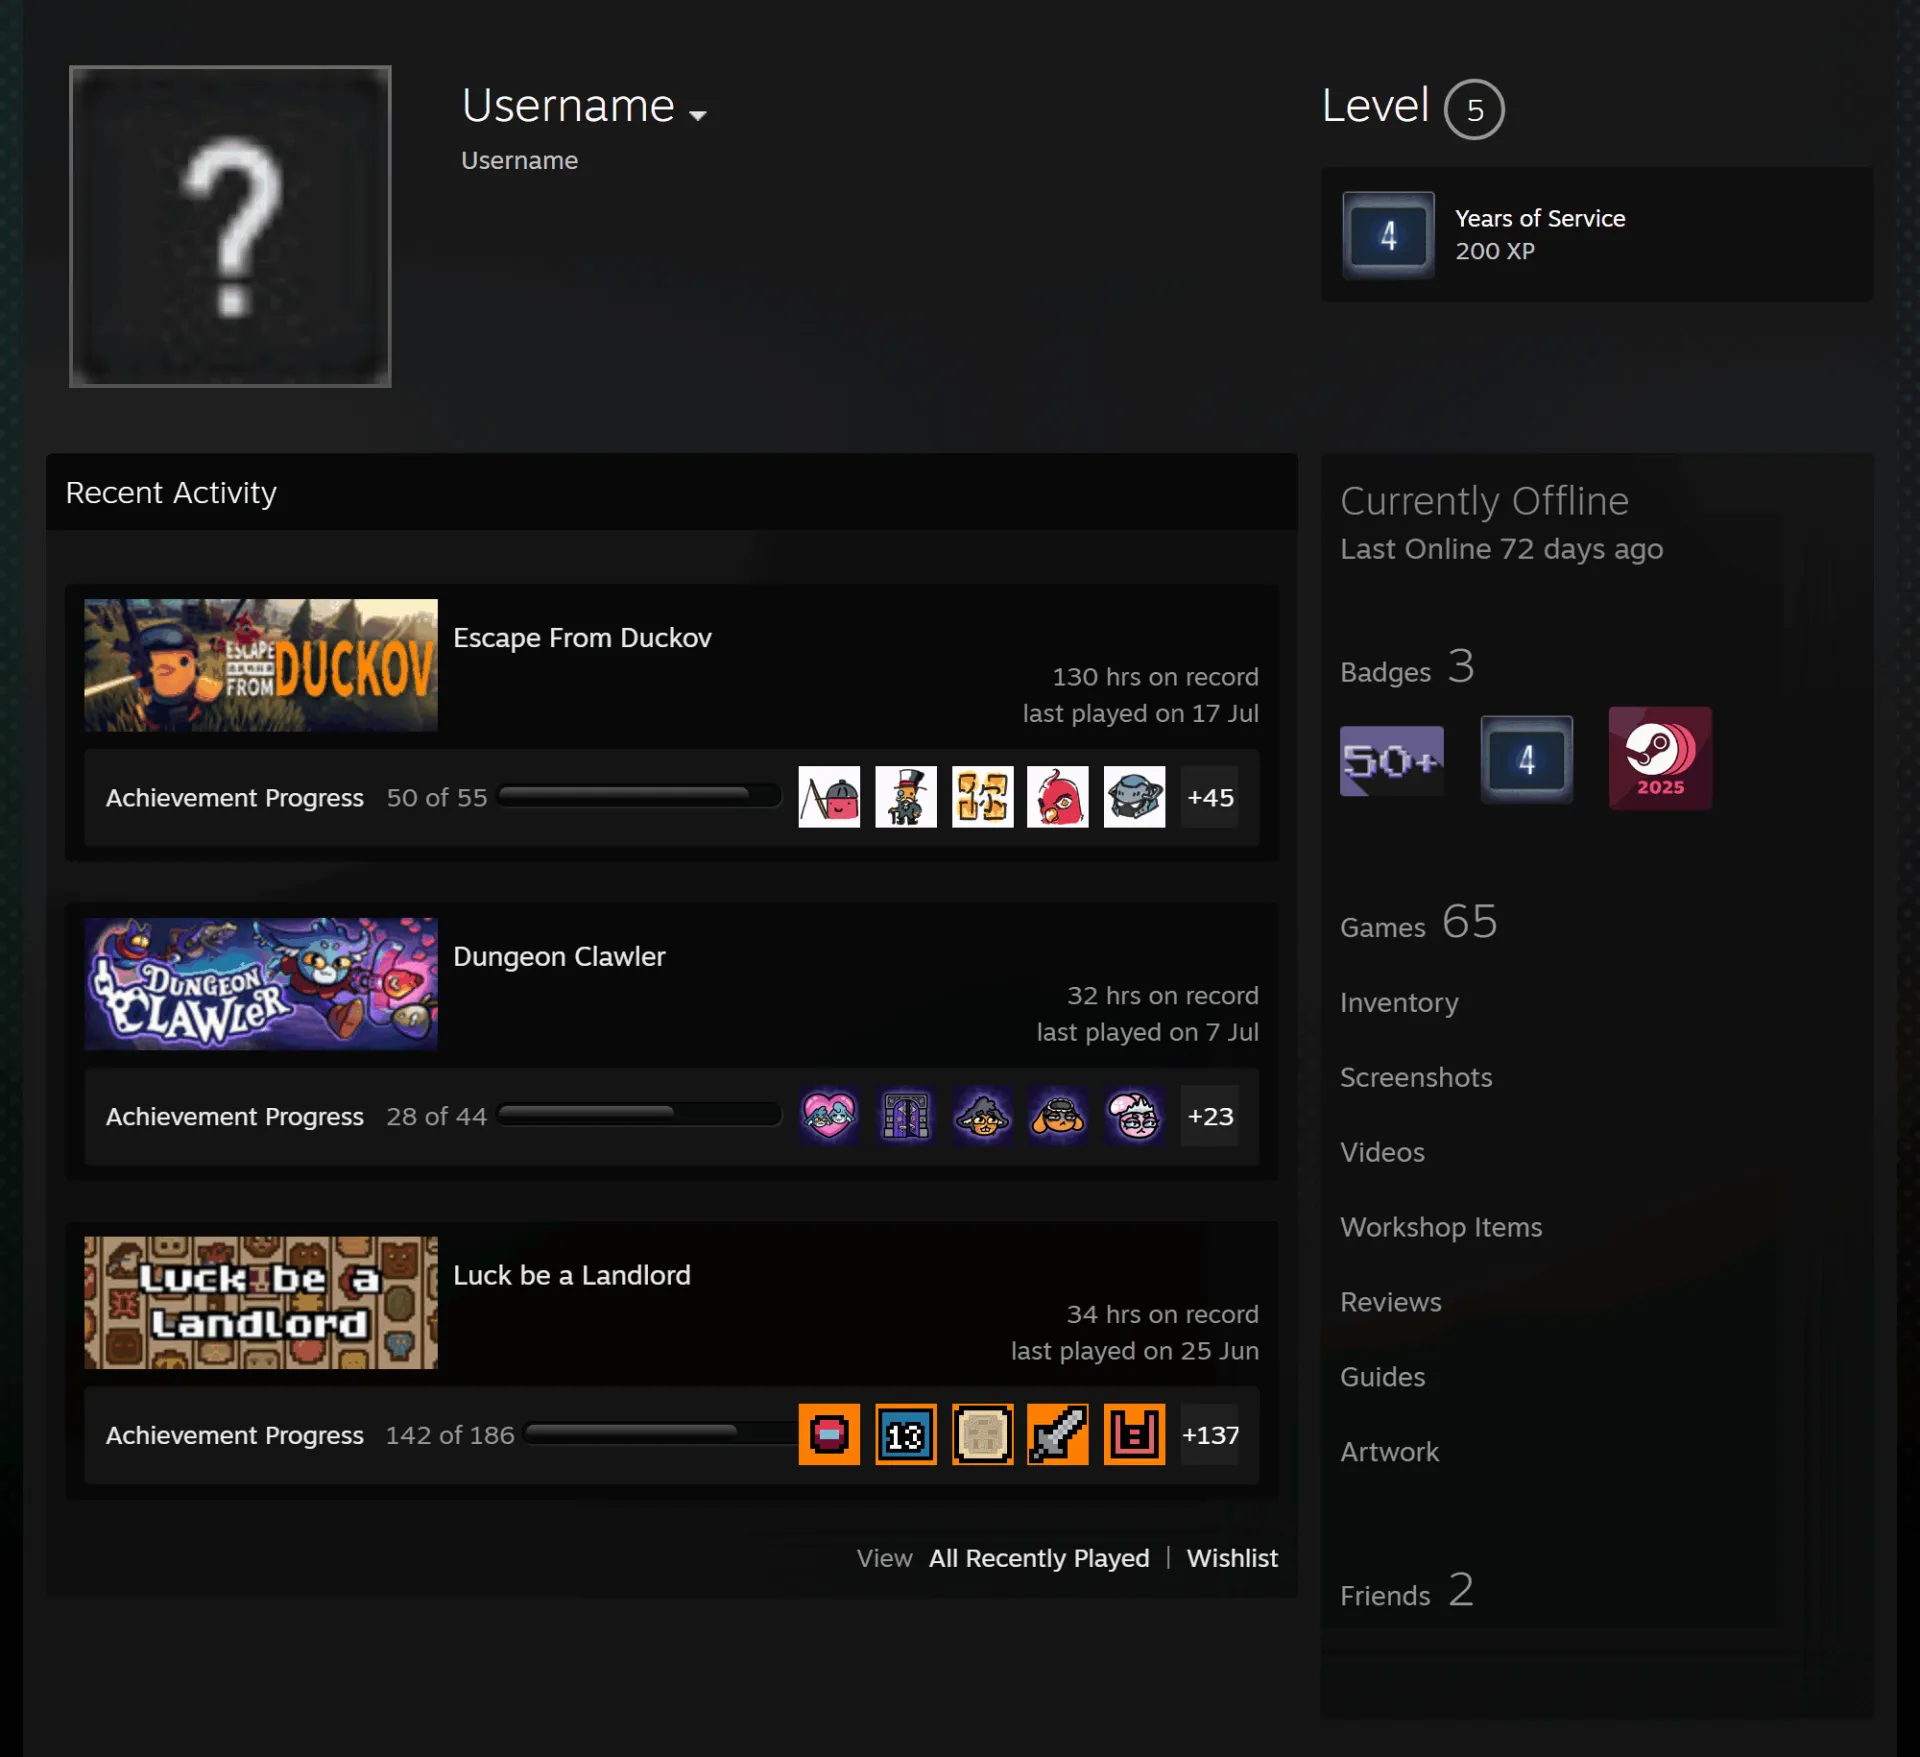Click the Luck be a Landlord title
The height and width of the screenshot is (1757, 1920).
(572, 1275)
